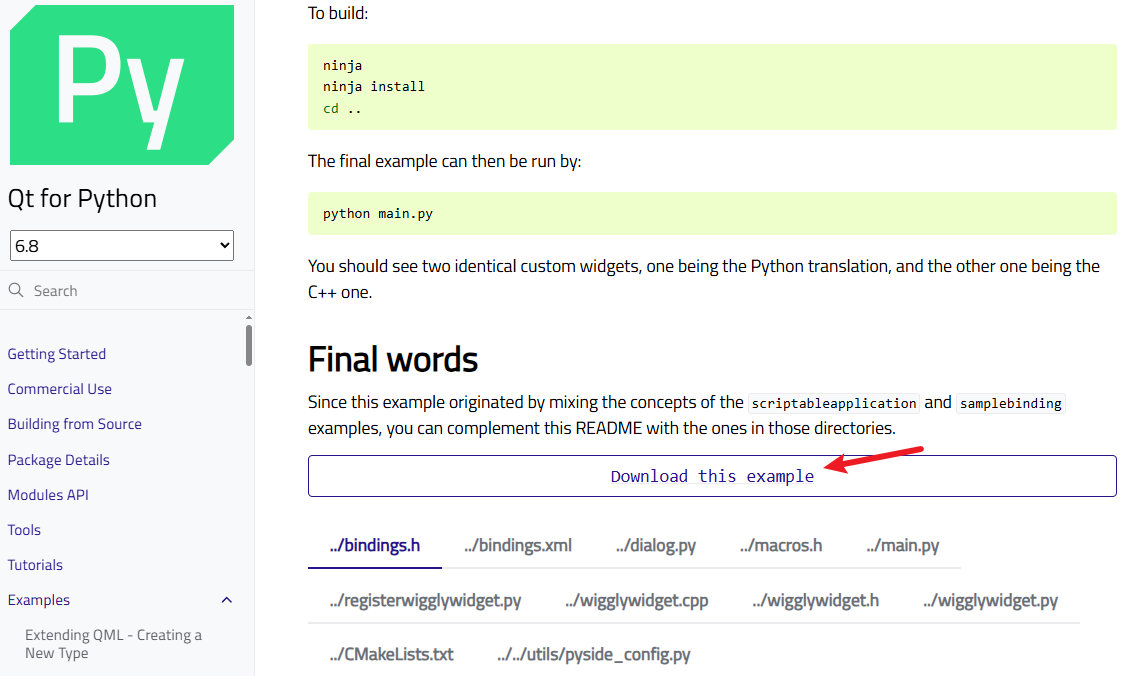Open the Tutorials section
The width and height of the screenshot is (1135, 676).
tap(35, 565)
